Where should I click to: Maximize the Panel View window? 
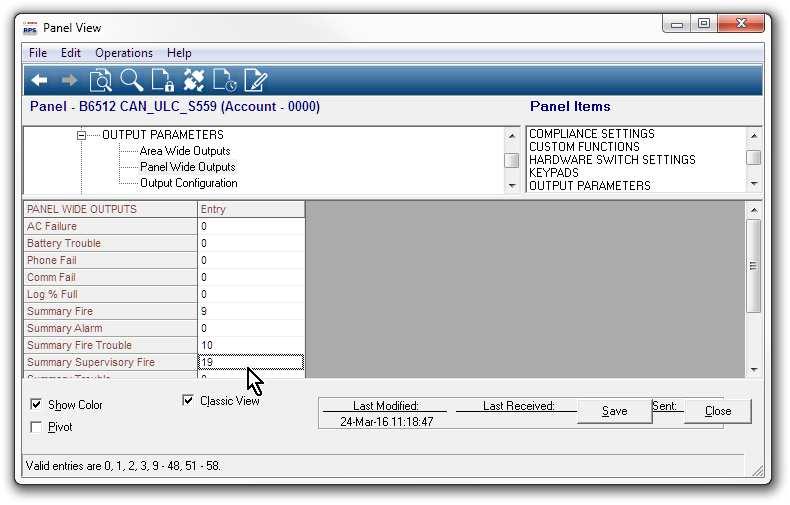pyautogui.click(x=704, y=23)
